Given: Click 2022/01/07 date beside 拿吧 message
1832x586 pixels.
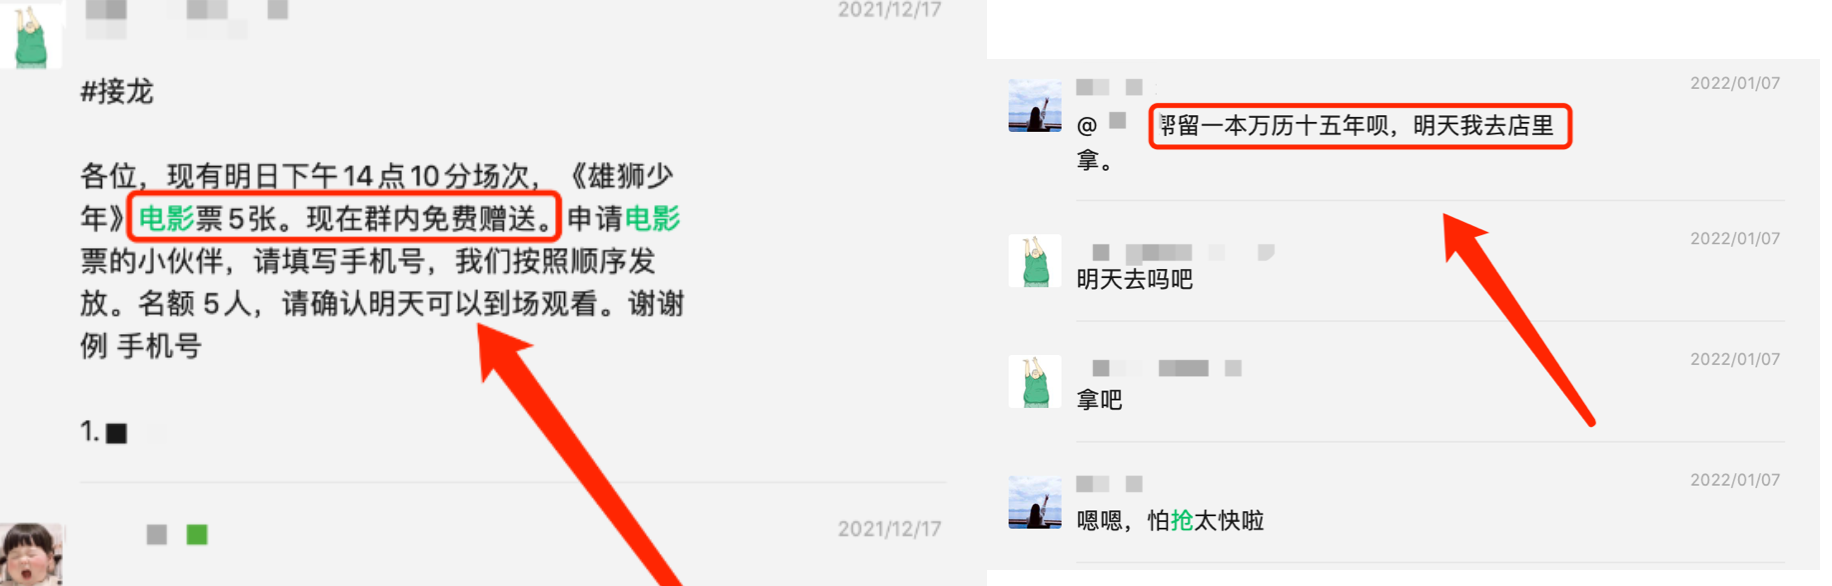Looking at the screenshot, I should click(x=1735, y=359).
